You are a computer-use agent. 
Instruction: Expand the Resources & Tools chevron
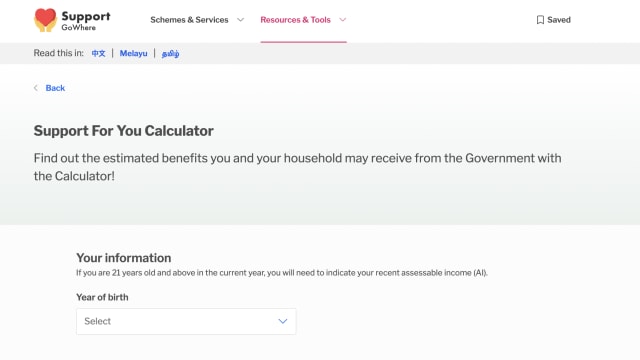click(x=342, y=20)
